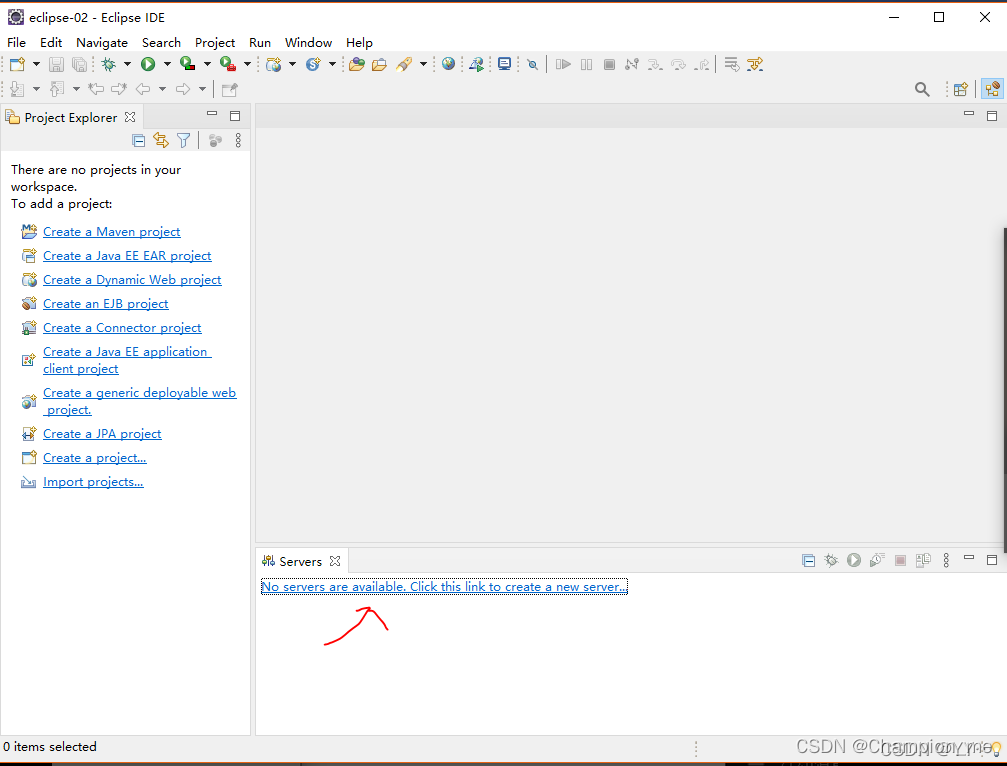Click the Project Explorer filter funnel icon
The image size is (1007, 766).
pyautogui.click(x=184, y=141)
